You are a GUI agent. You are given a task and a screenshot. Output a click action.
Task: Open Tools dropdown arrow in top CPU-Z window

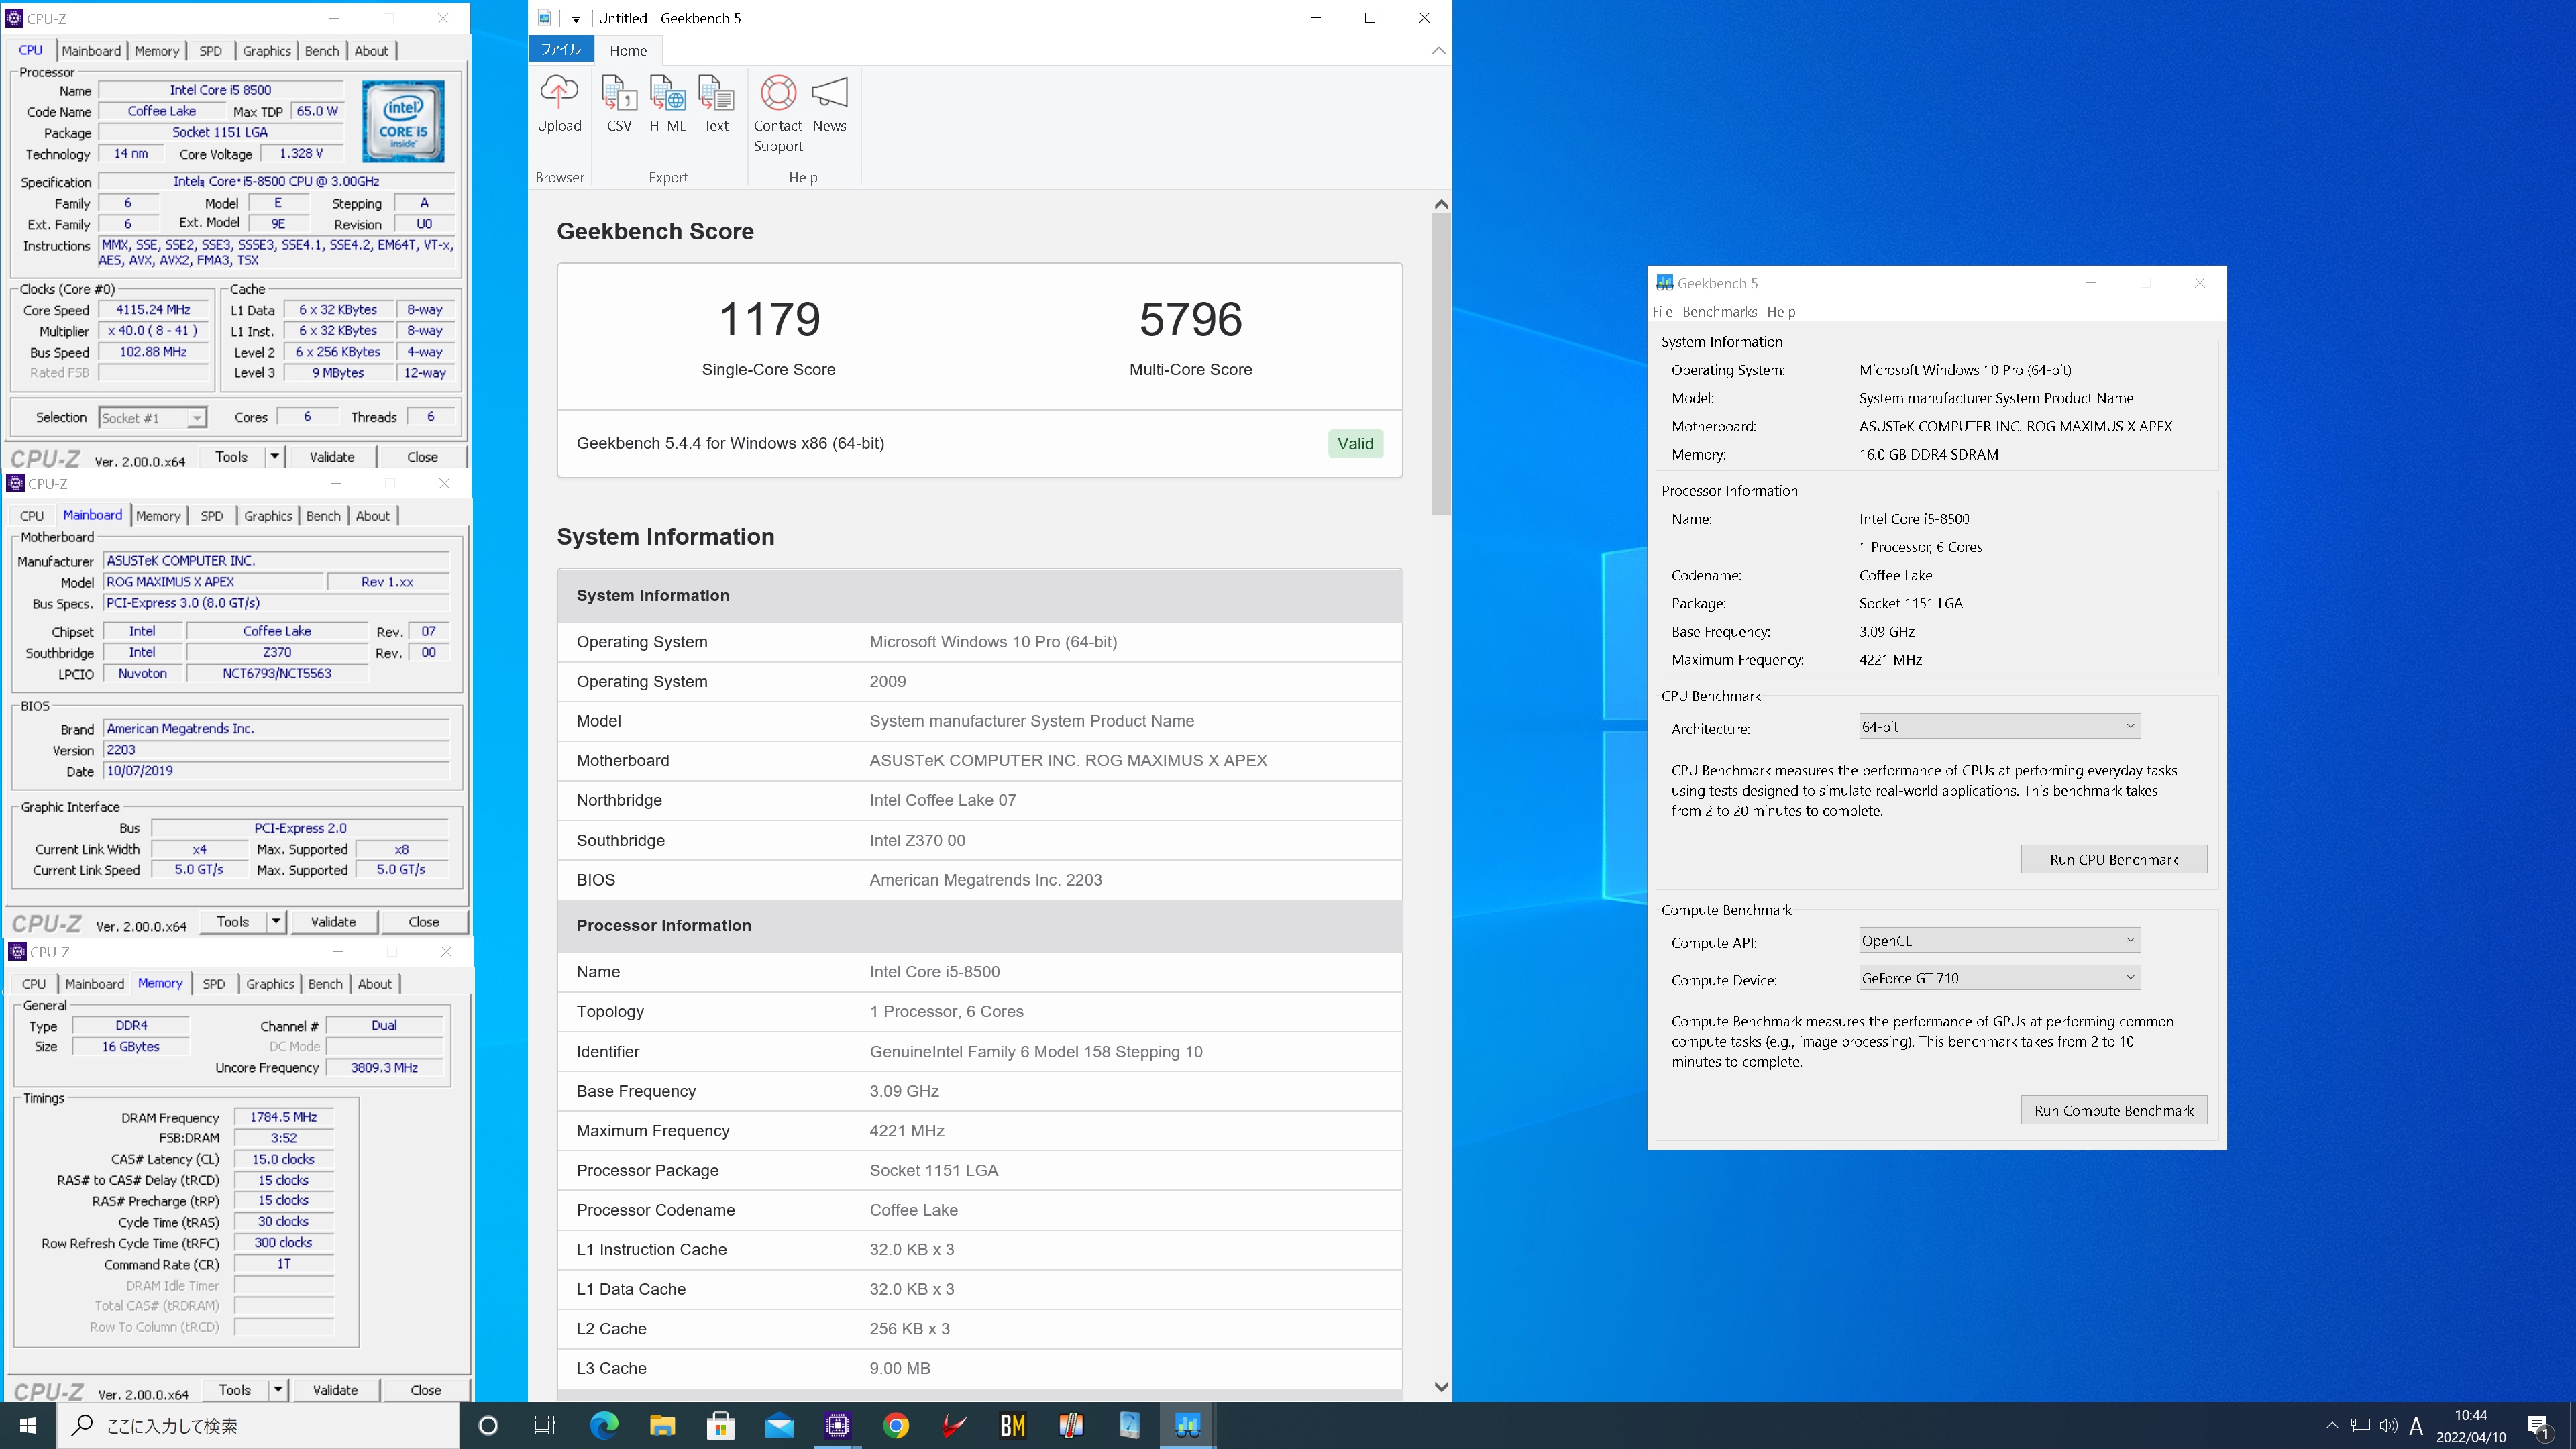274,456
